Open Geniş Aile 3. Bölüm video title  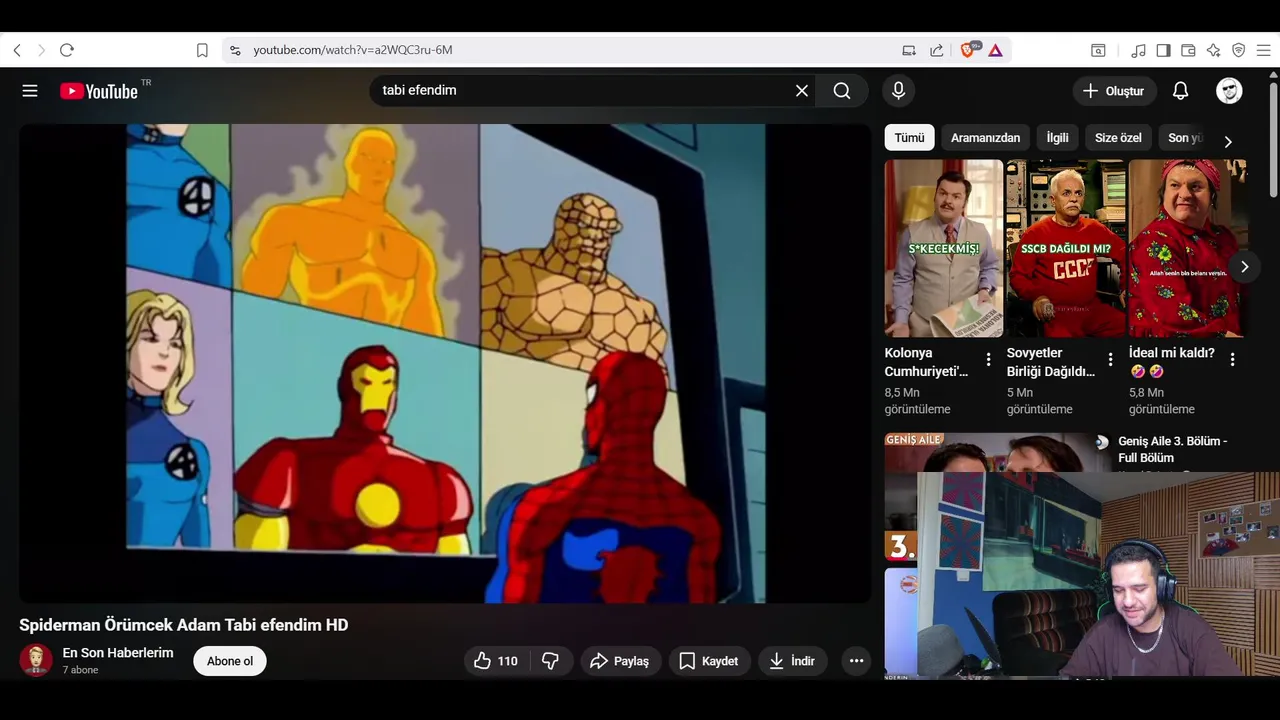pos(1172,449)
